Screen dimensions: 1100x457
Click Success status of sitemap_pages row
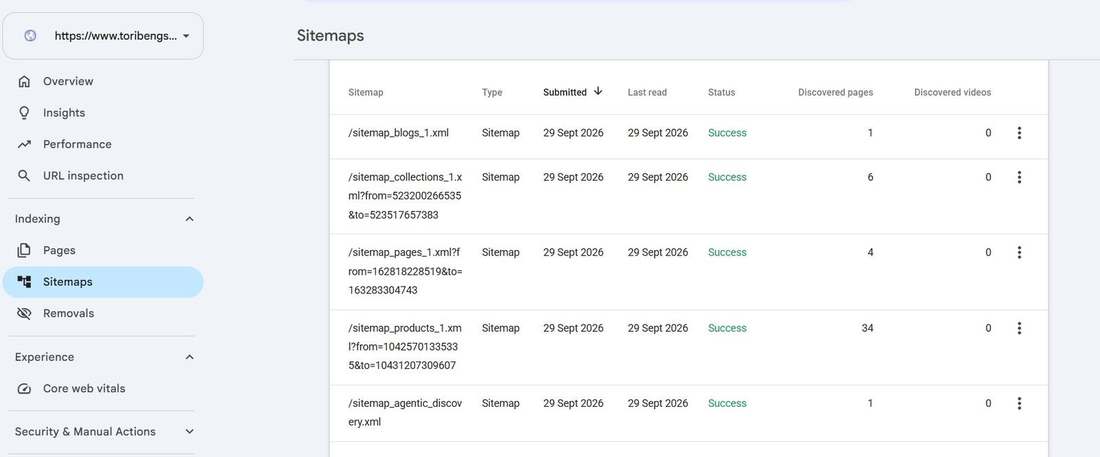727,253
